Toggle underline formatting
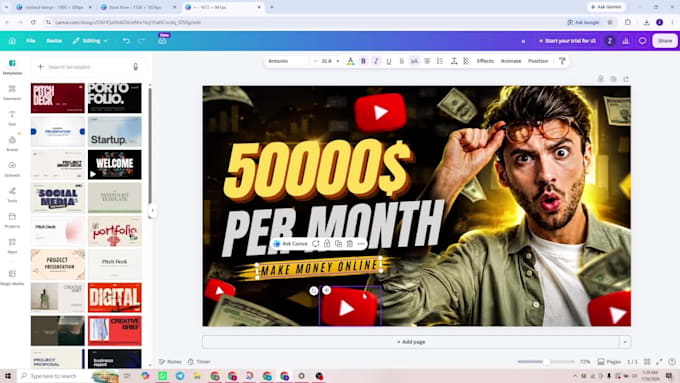This screenshot has height=383, width=680. (x=389, y=61)
